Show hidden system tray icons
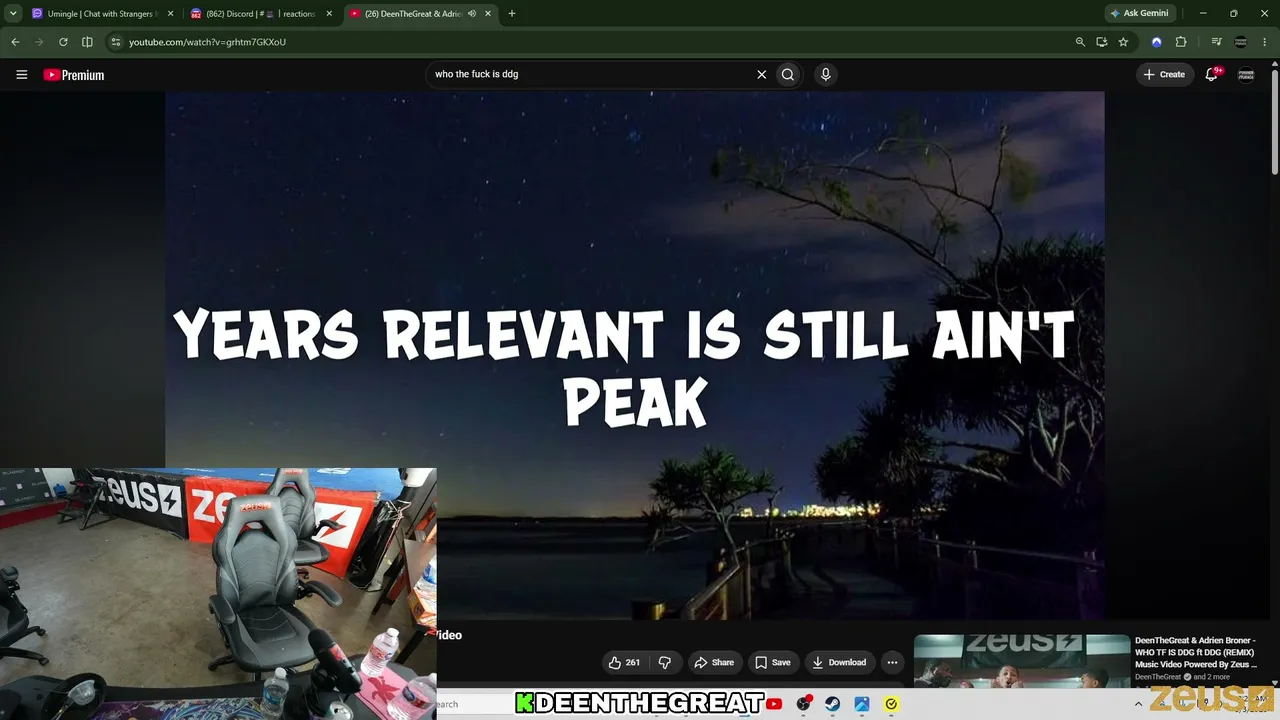This screenshot has width=1280, height=720. 1138,704
